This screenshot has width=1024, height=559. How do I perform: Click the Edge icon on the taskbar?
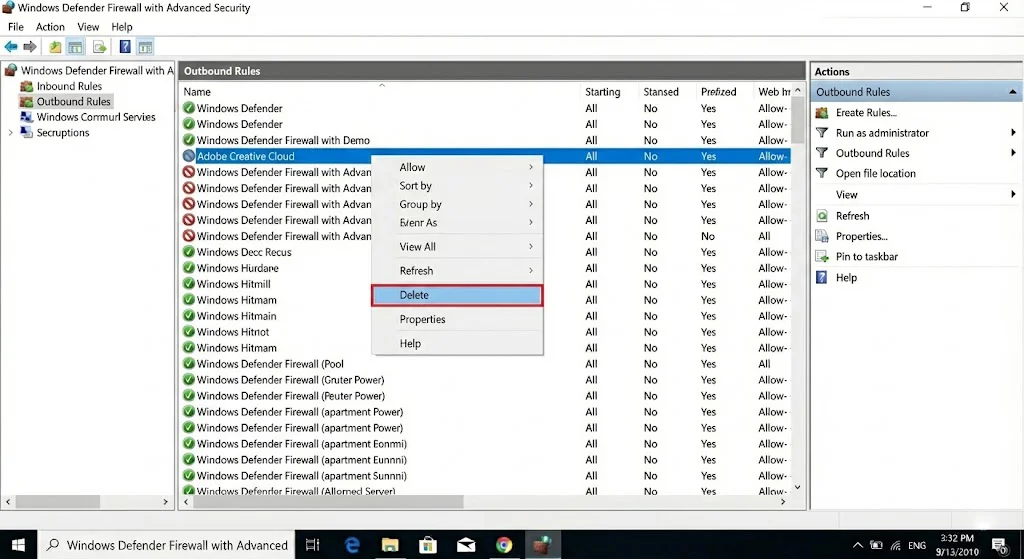pyautogui.click(x=352, y=545)
